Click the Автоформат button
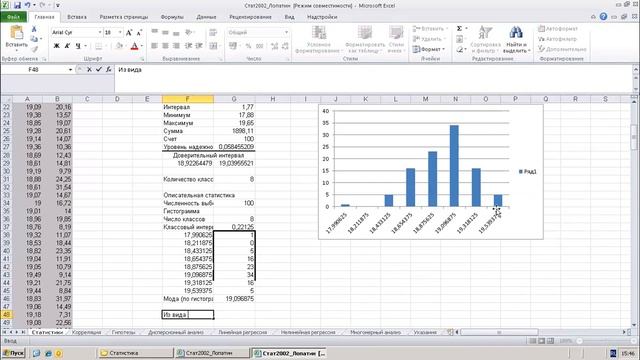Viewport: 640px width, 360px height. coord(558,29)
